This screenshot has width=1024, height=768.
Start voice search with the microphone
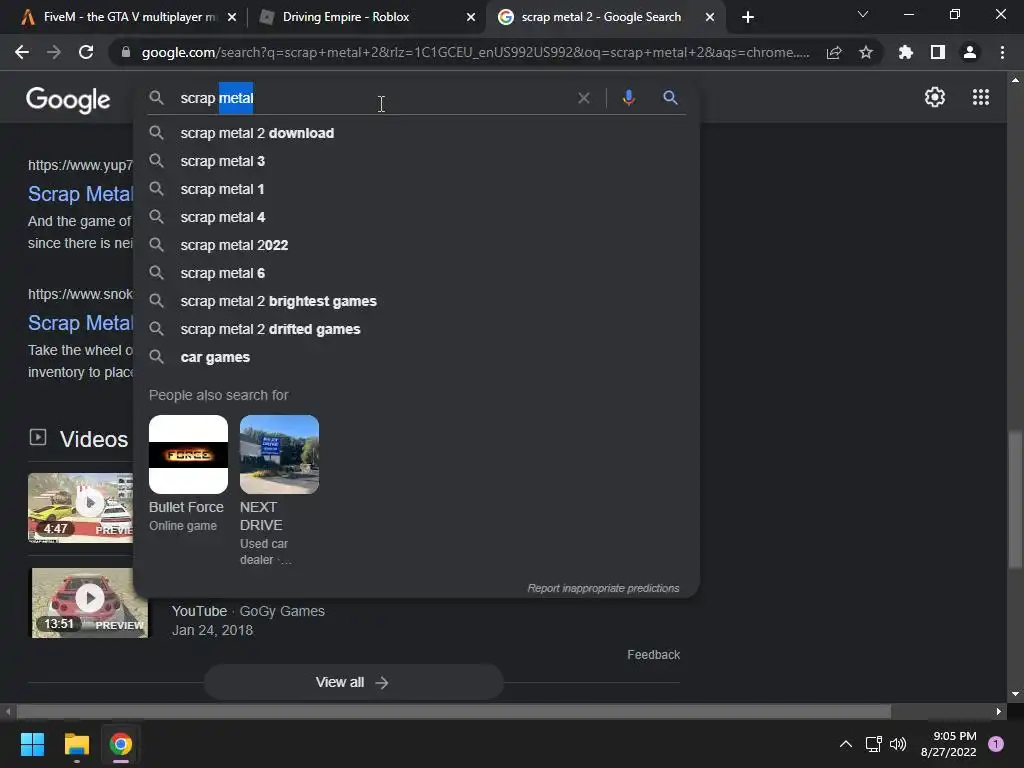tap(628, 98)
